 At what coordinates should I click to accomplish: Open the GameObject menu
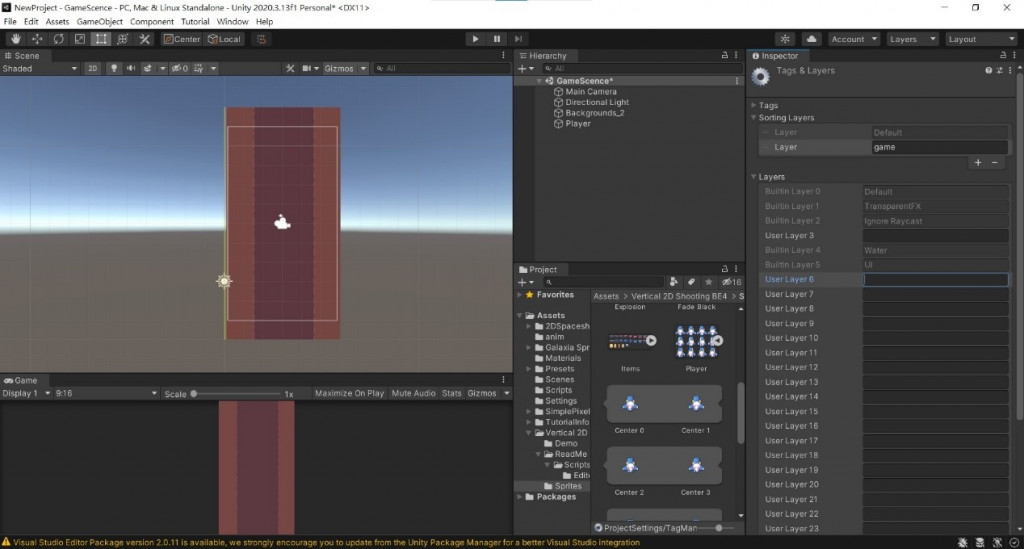point(99,22)
